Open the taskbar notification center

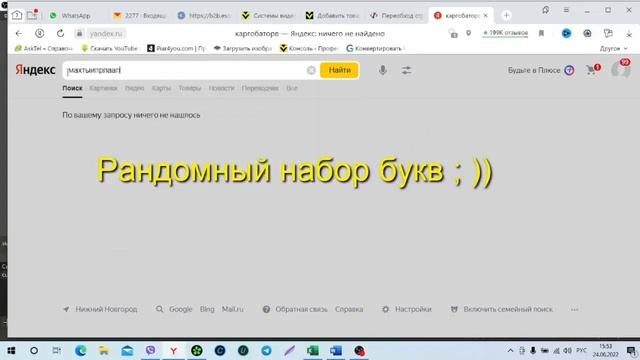pyautogui.click(x=631, y=351)
